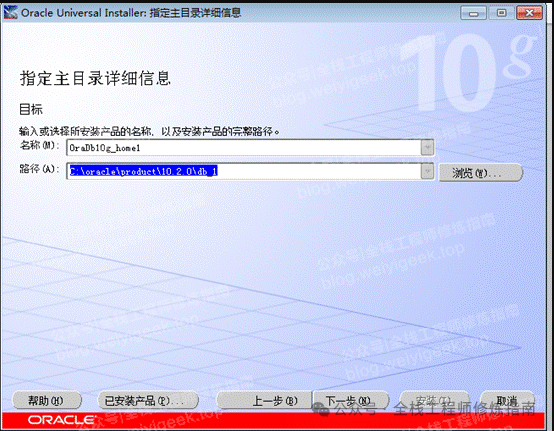Viewport: 554px width, 431px height.
Task: Click the OraDb10g_home1 name input field
Action: [x=243, y=148]
